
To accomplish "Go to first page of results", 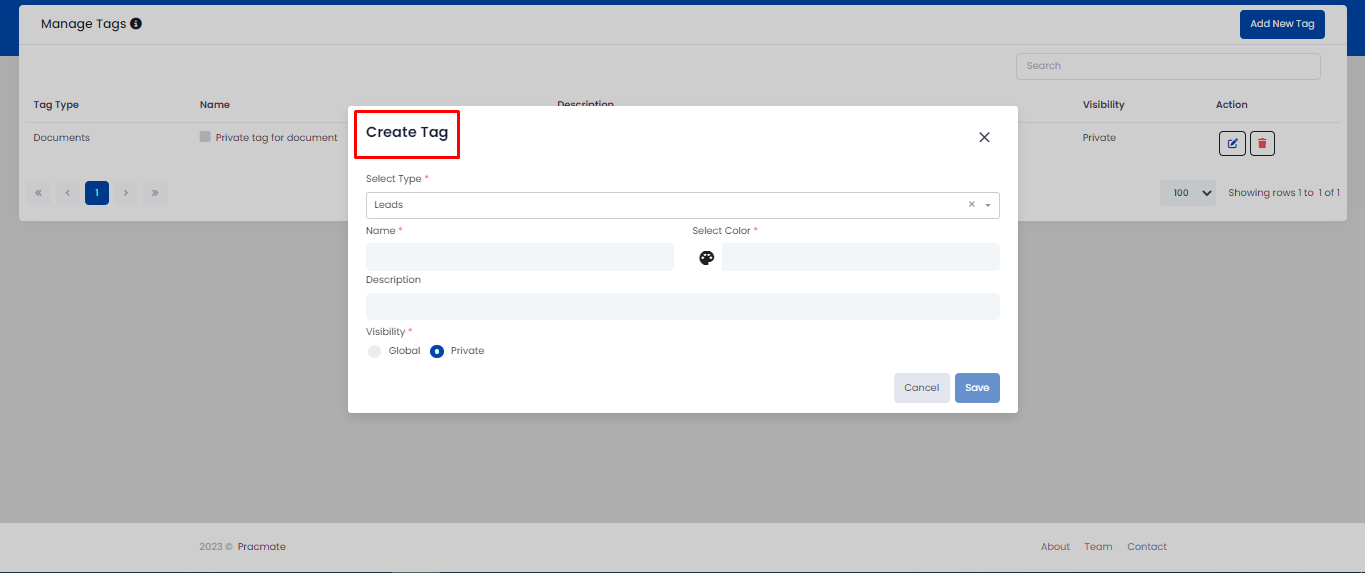I will 39,193.
